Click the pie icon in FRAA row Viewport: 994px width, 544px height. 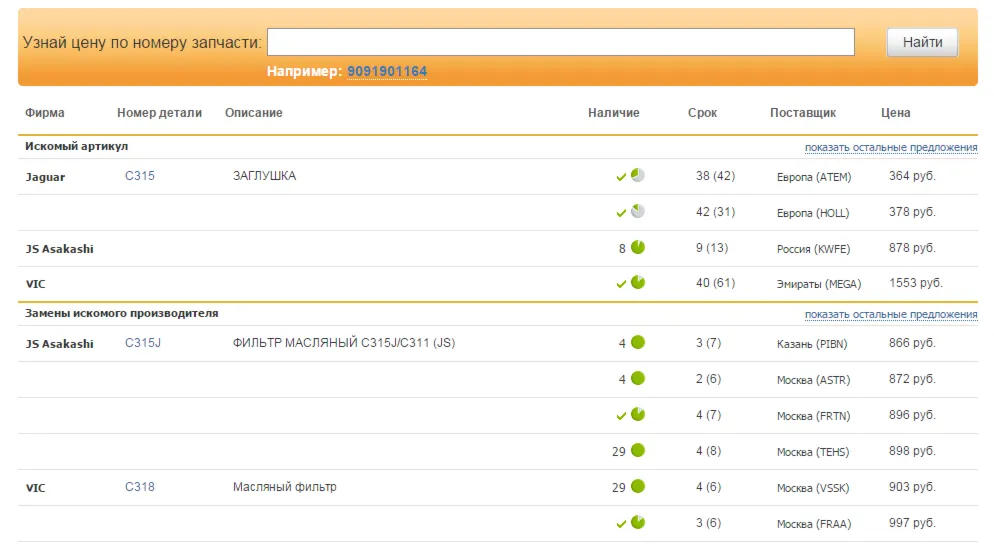coord(638,522)
